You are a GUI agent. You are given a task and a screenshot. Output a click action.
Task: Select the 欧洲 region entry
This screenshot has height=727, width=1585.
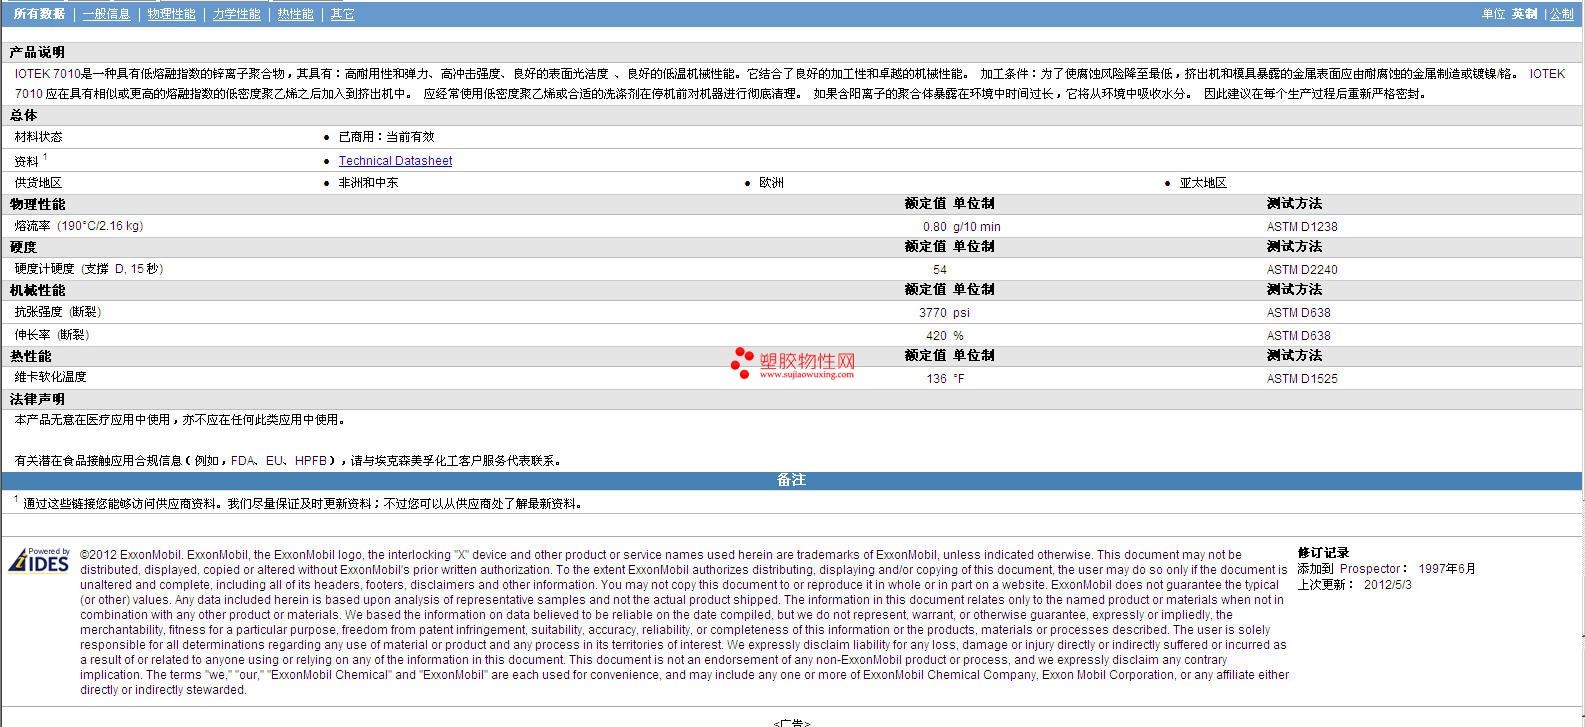click(771, 183)
